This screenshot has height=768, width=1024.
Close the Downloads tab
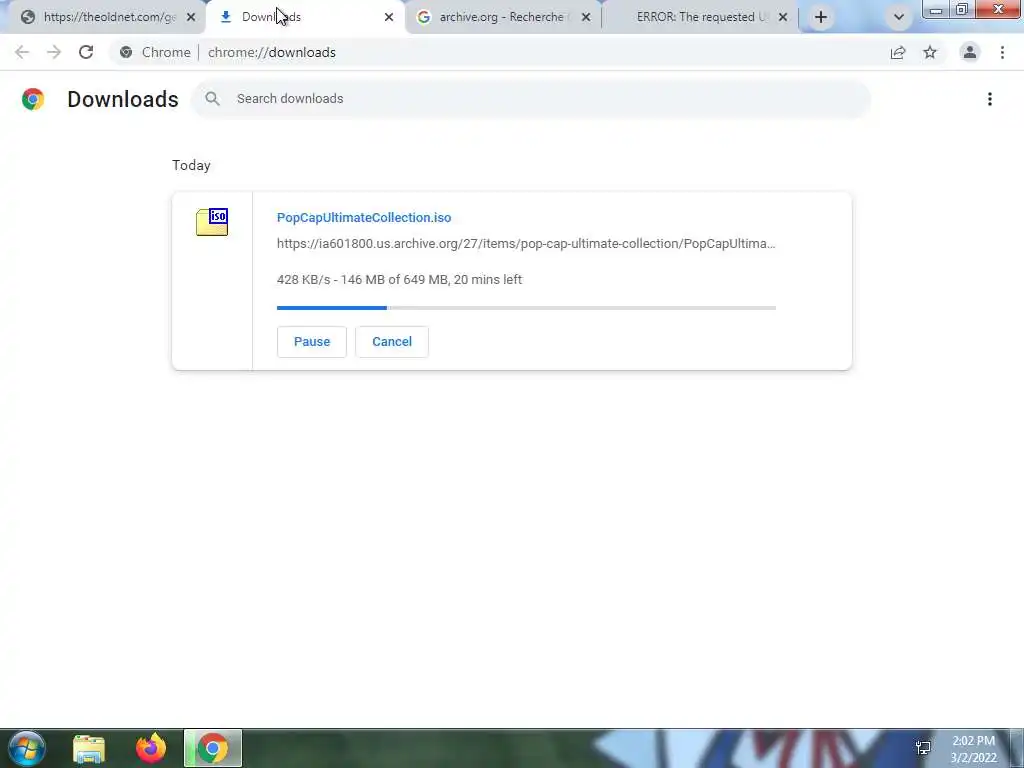pyautogui.click(x=389, y=17)
